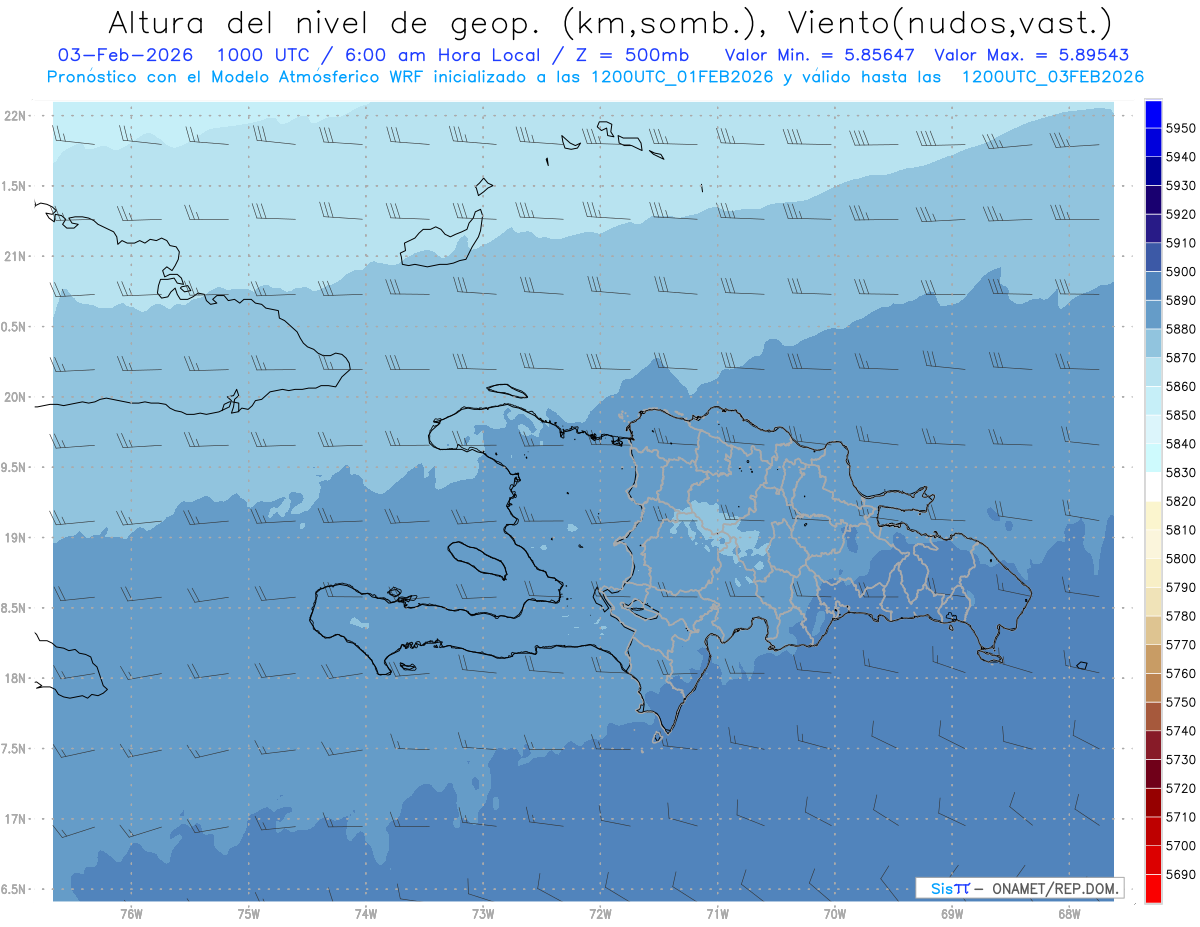Pick the color bar band between 5860 and 5870
This screenshot has width=1200, height=927.
[x=1152, y=371]
